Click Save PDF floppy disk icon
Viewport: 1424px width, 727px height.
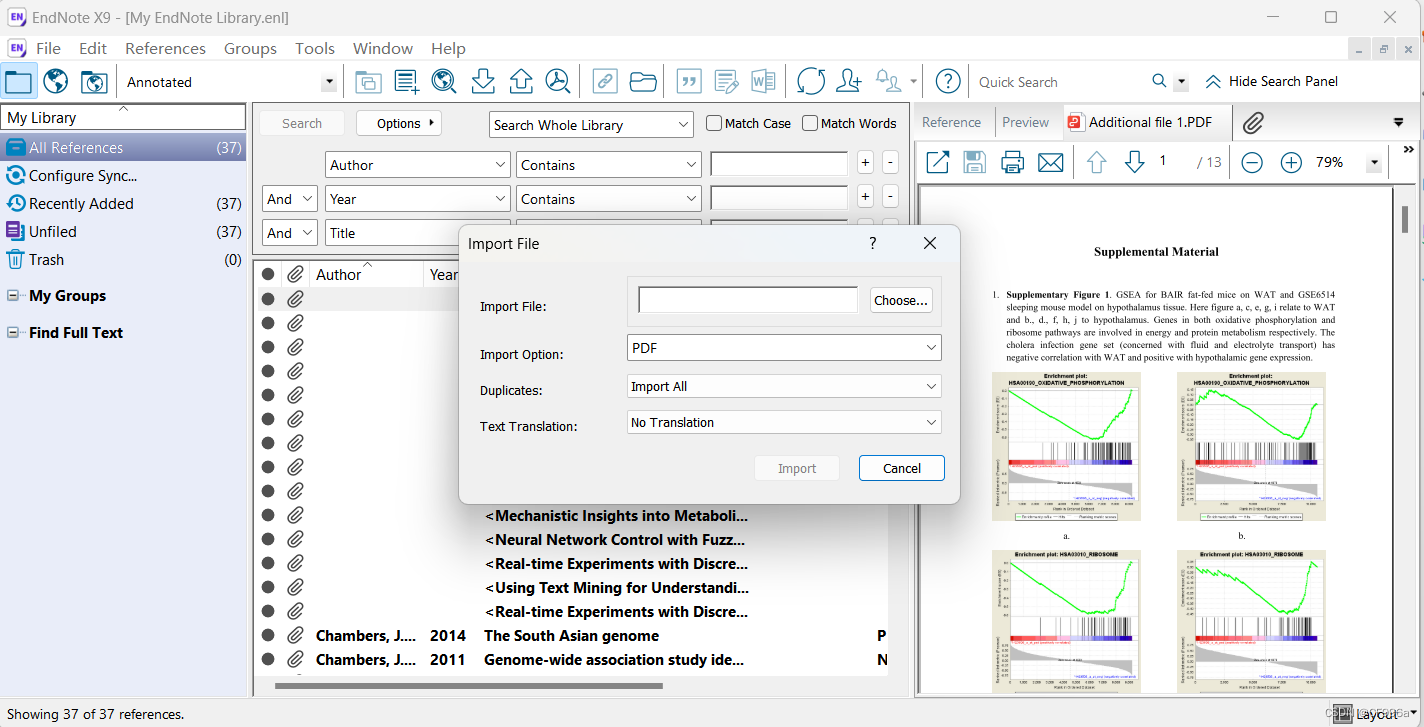pyautogui.click(x=975, y=162)
